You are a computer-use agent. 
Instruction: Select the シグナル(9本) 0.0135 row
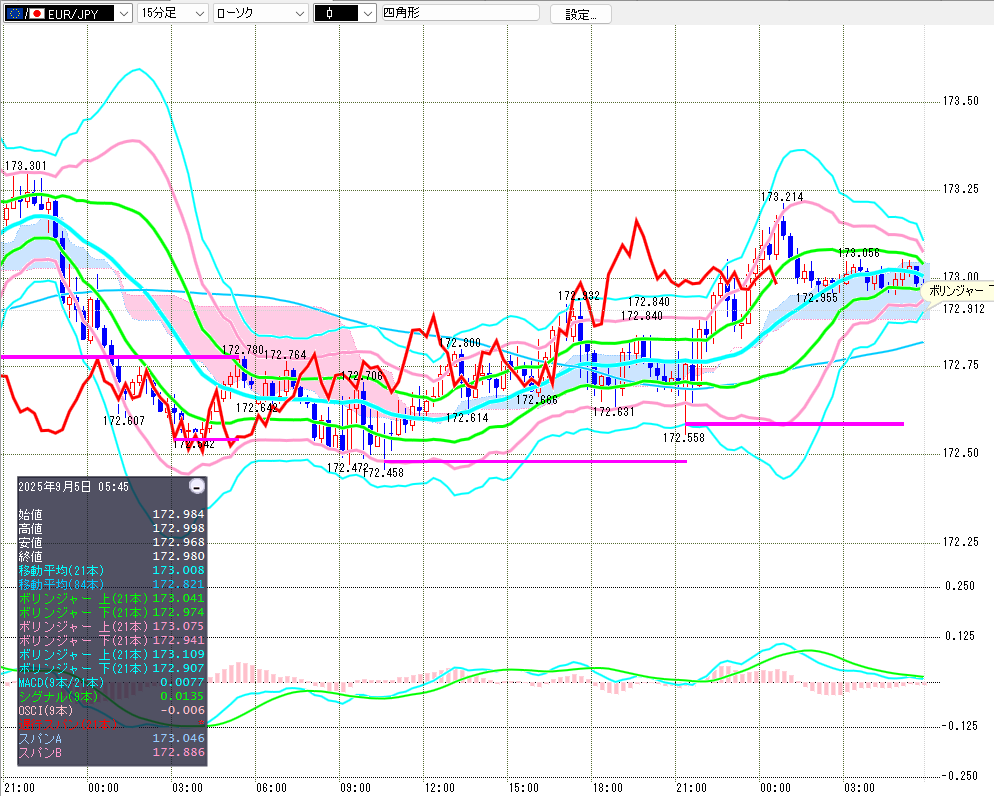pyautogui.click(x=112, y=696)
